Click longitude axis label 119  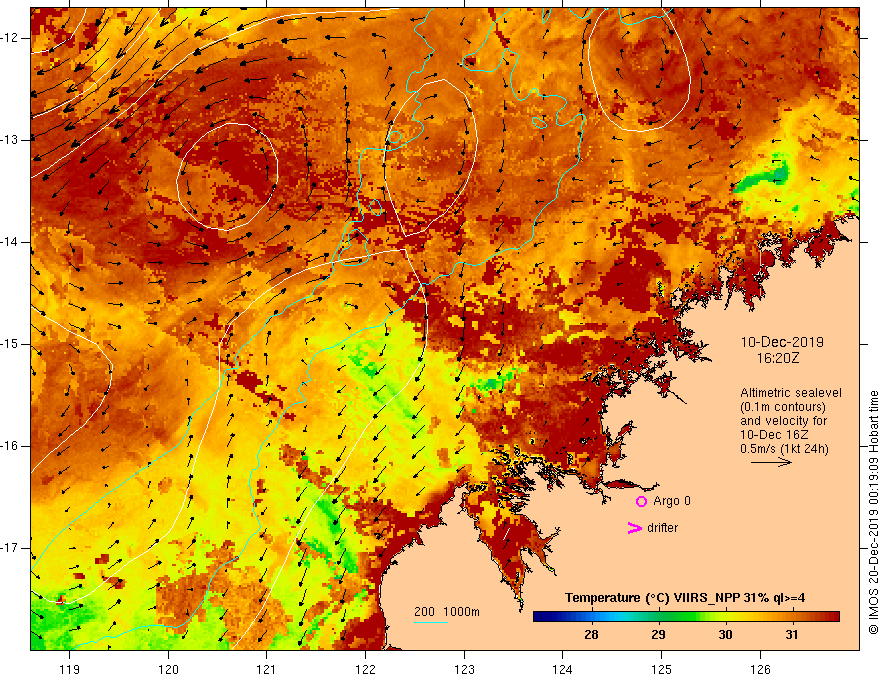(70, 669)
